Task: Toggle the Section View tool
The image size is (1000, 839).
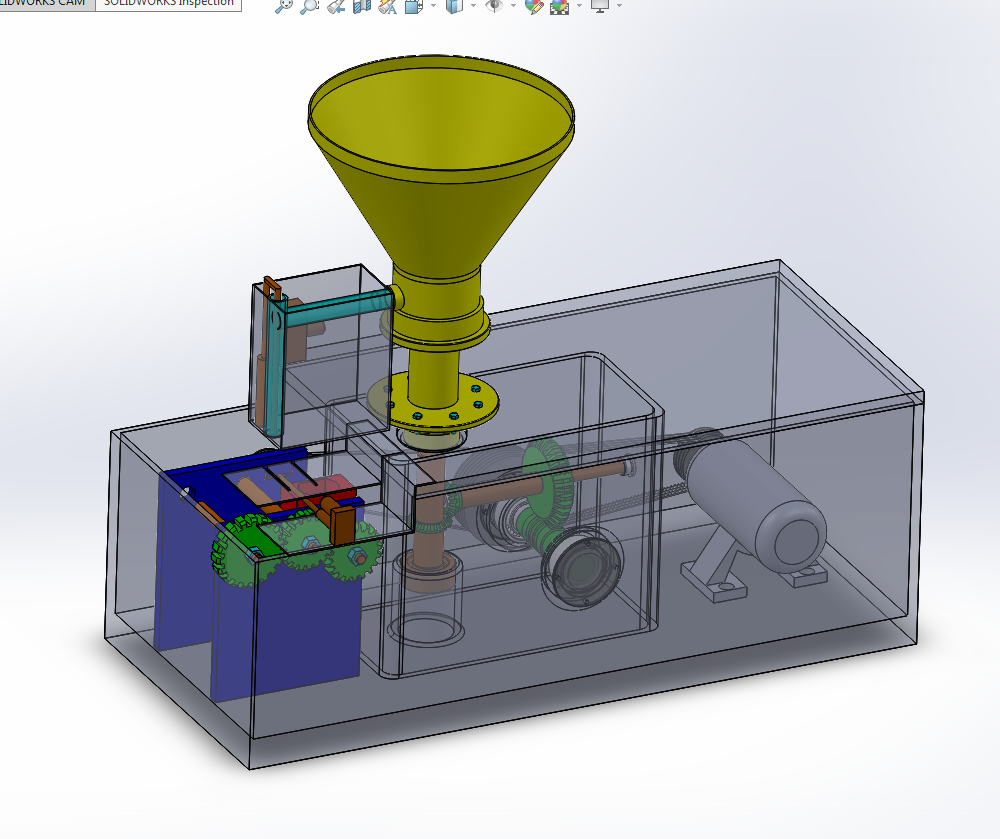Action: pyautogui.click(x=362, y=6)
